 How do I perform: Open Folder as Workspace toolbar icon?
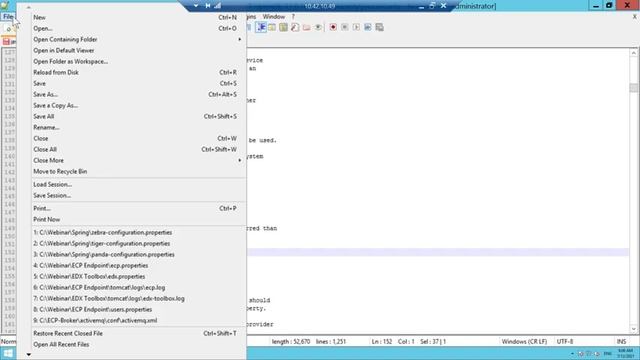pos(307,27)
